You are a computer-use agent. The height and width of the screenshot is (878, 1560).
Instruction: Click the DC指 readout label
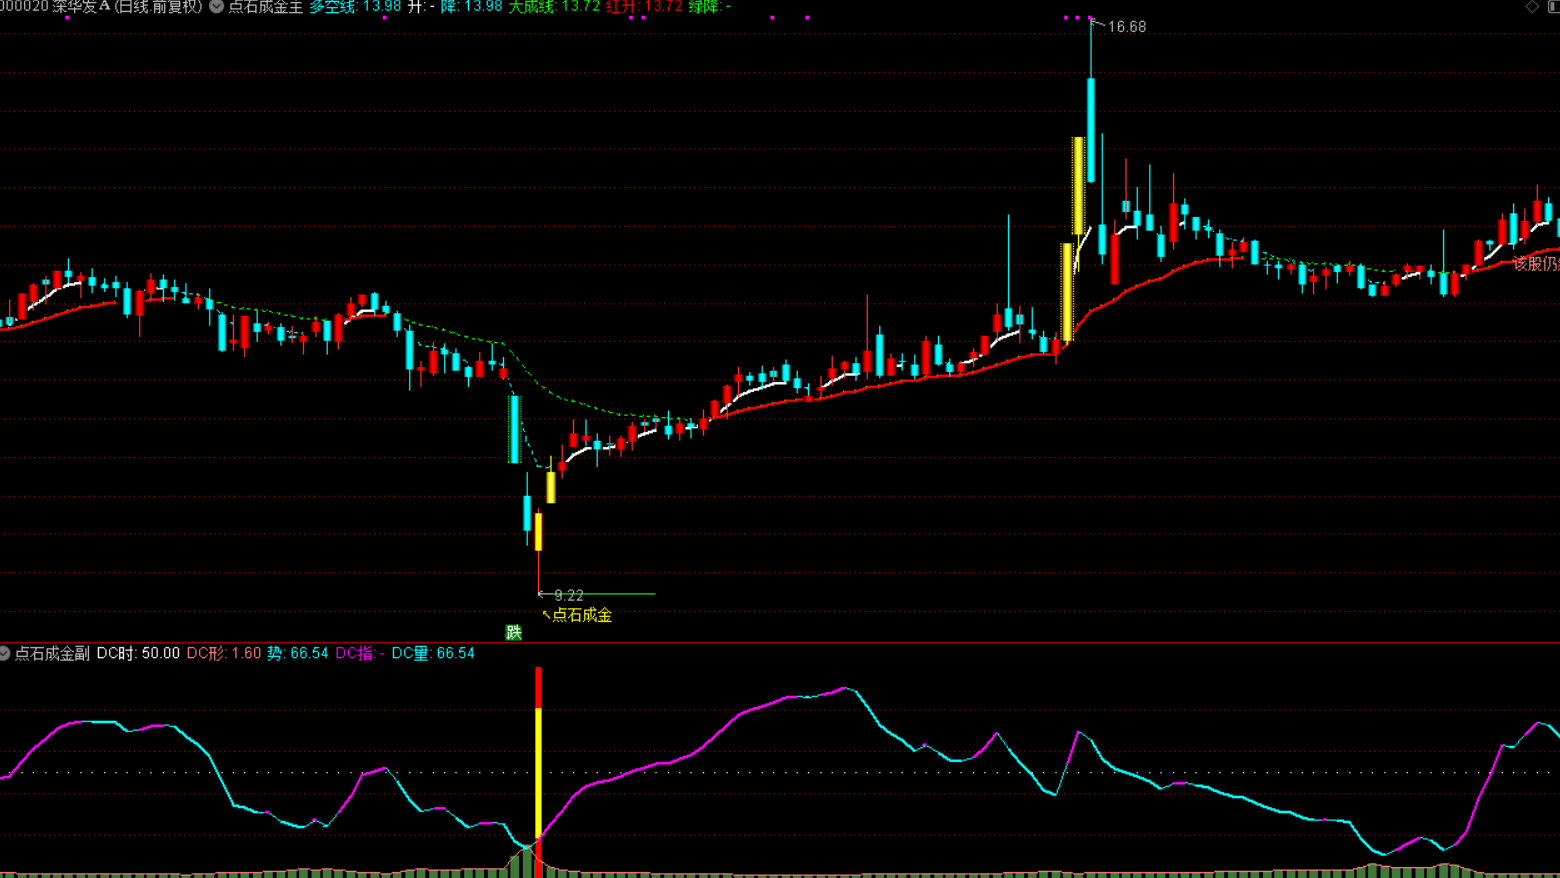point(359,653)
